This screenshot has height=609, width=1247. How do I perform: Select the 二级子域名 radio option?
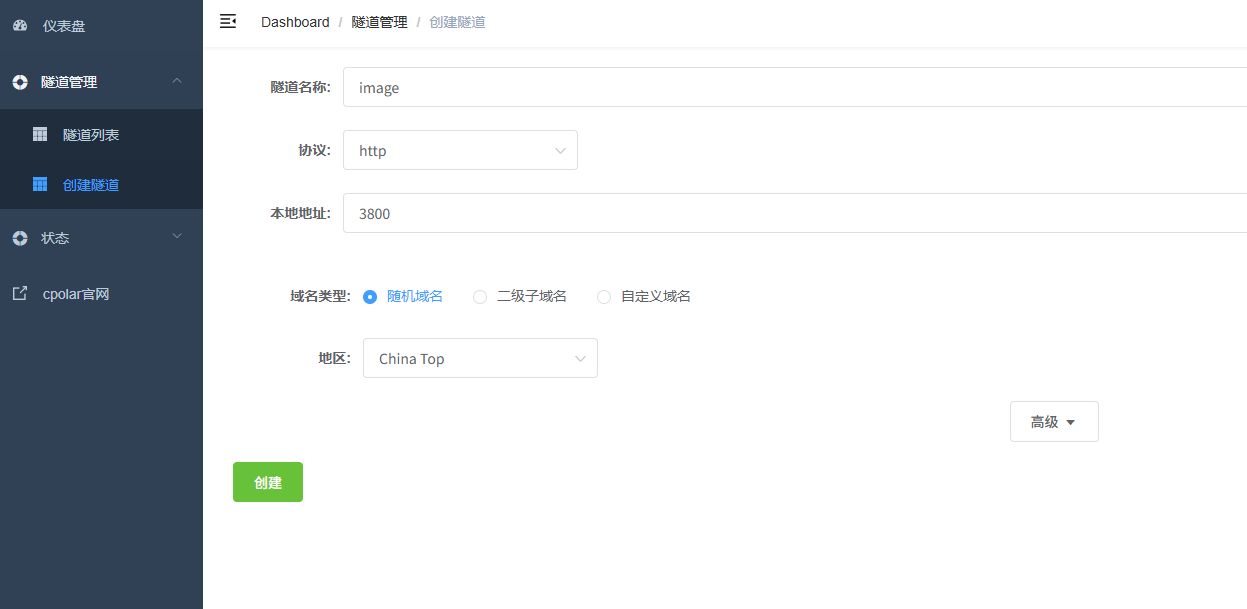(480, 296)
